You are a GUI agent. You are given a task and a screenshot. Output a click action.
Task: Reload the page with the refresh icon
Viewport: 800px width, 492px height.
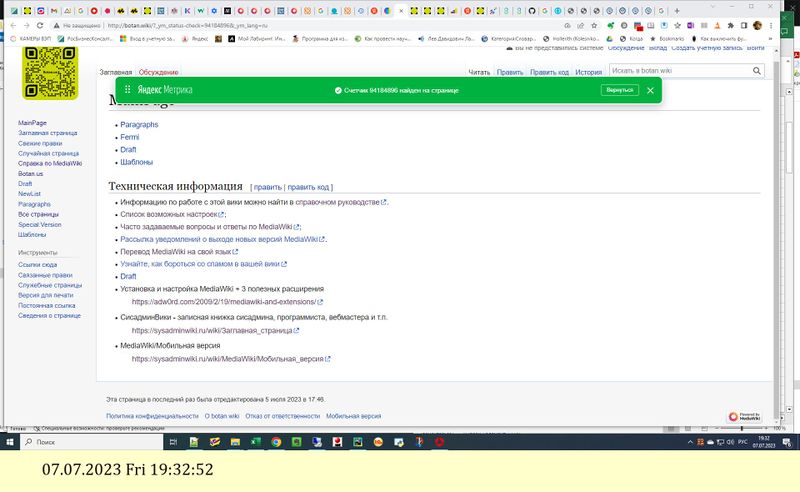[x=40, y=26]
